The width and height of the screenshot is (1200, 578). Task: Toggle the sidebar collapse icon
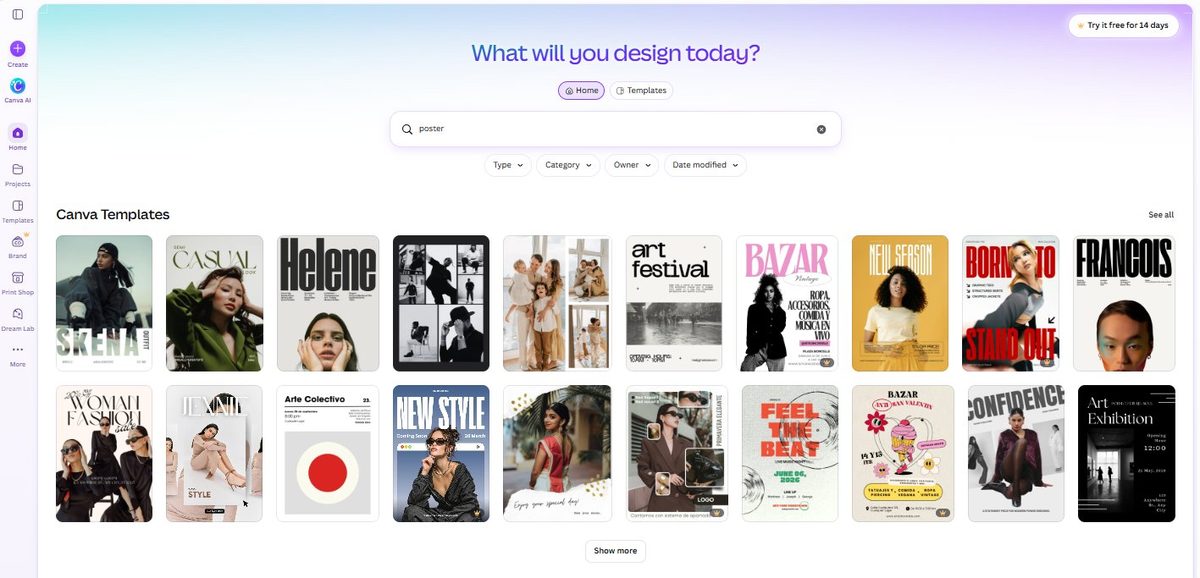point(18,14)
